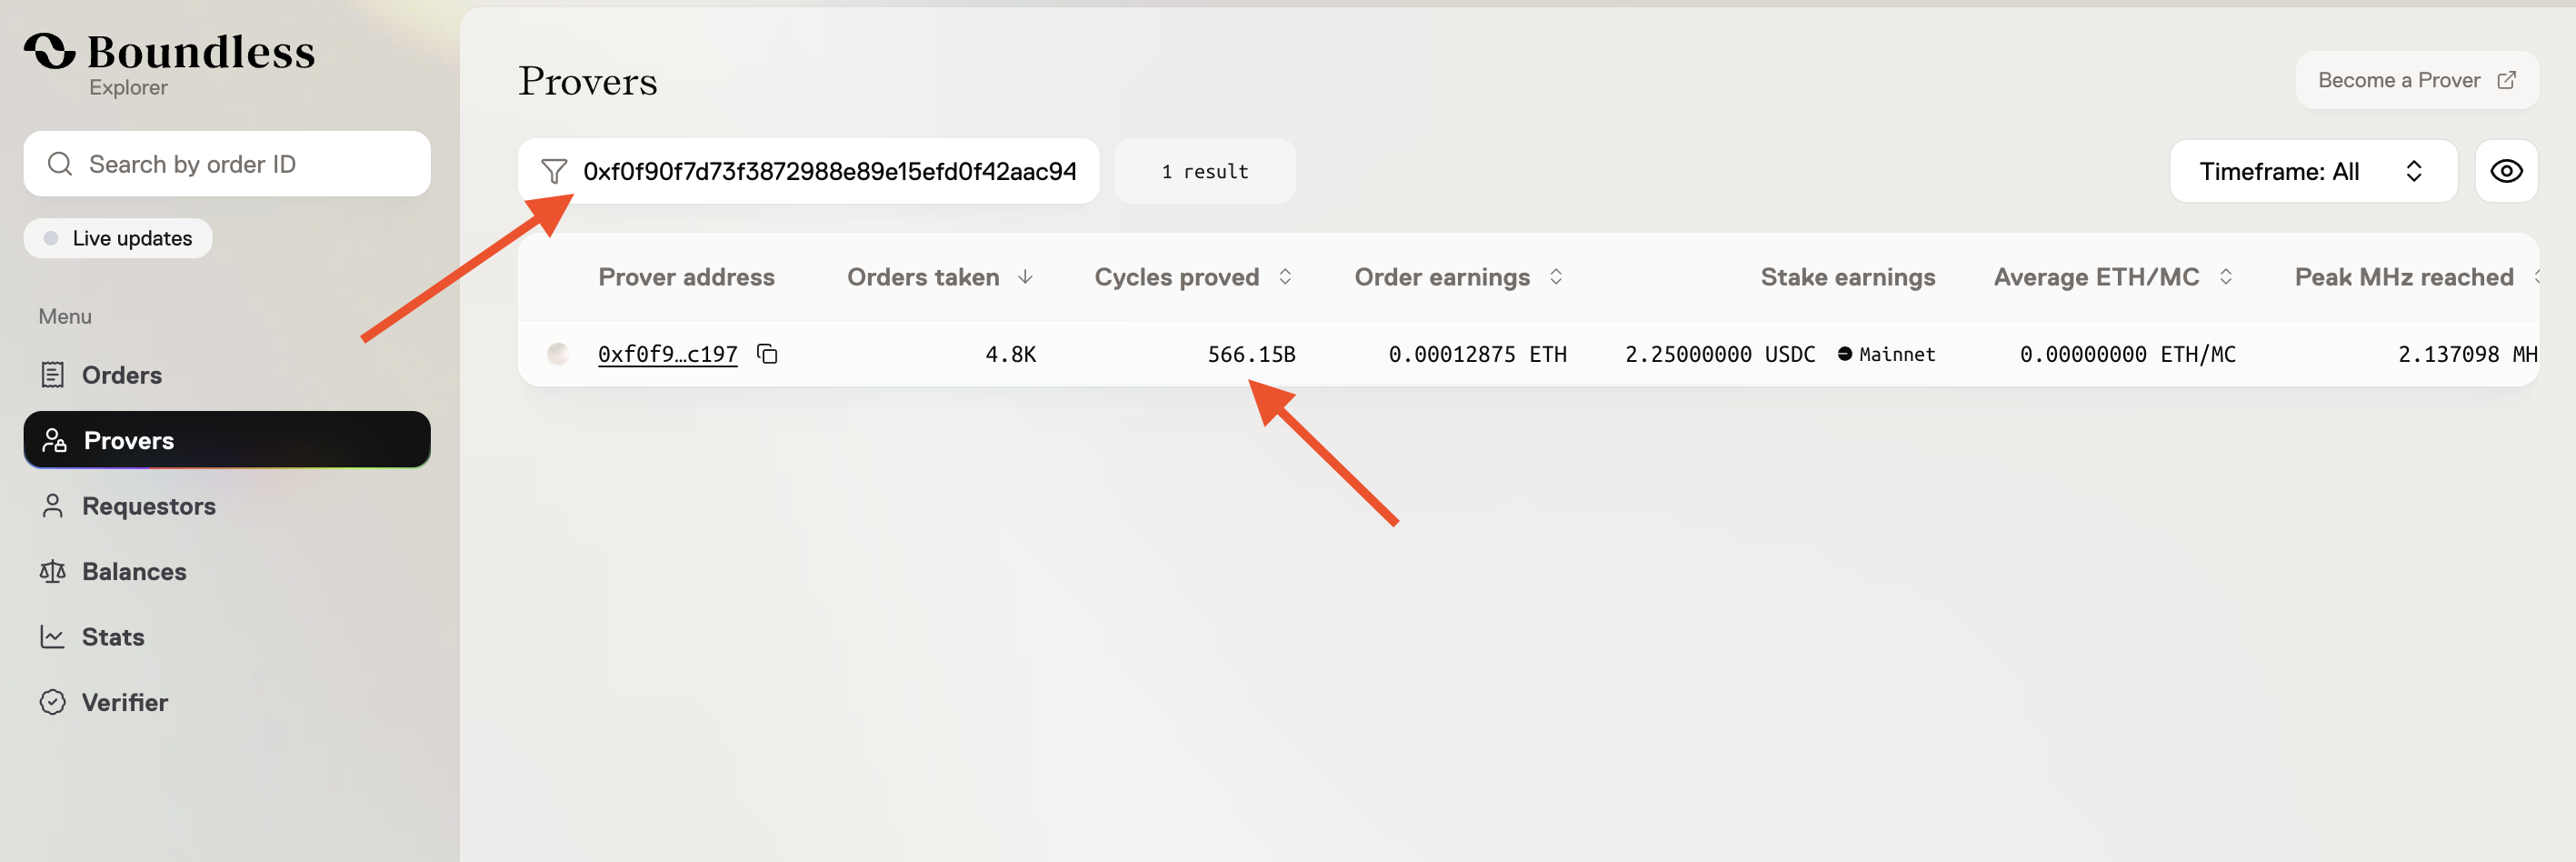Image resolution: width=2576 pixels, height=862 pixels.
Task: Open prover address link 0xf0f9…c197
Action: (x=667, y=354)
